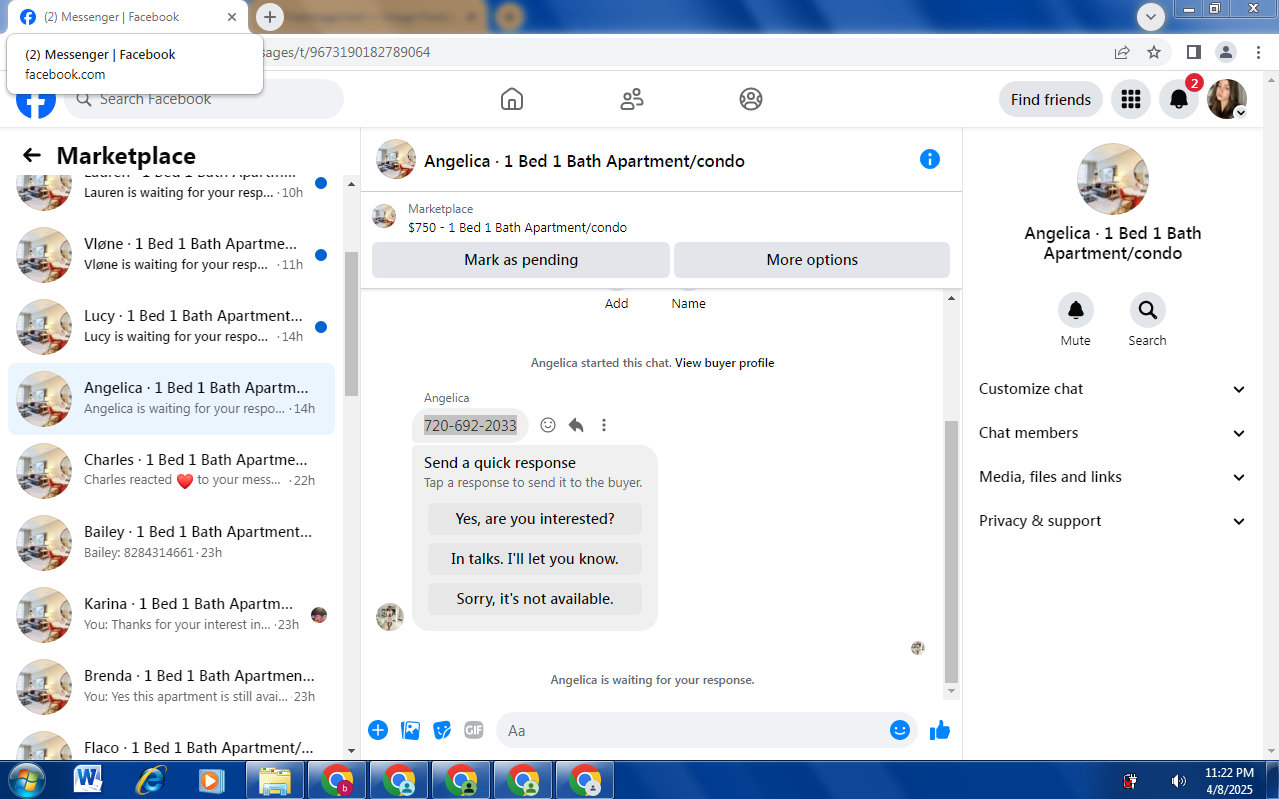The width and height of the screenshot is (1279, 799).
Task: Click Angelica listing thumbnail in right panel
Action: point(1113,179)
